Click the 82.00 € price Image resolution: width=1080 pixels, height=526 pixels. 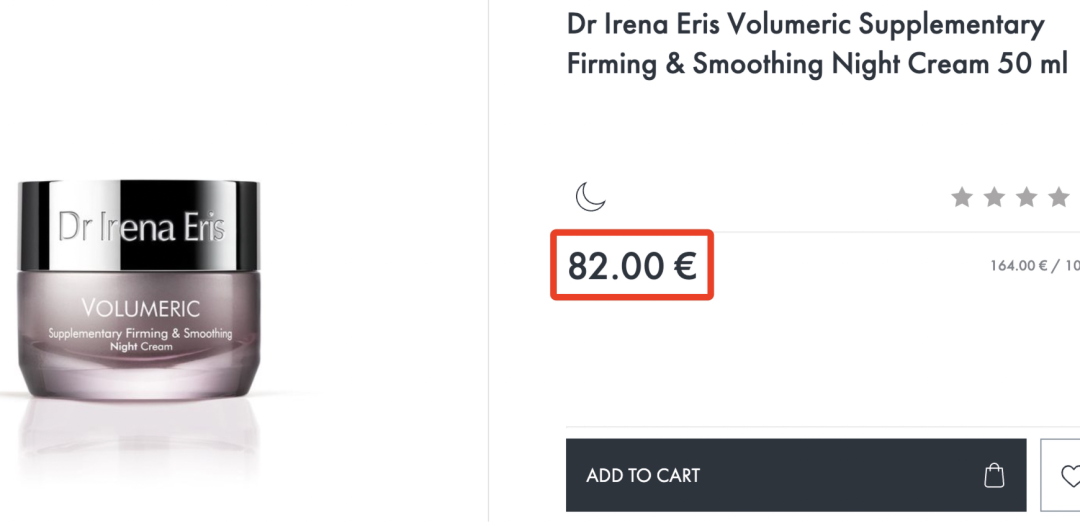(x=632, y=266)
